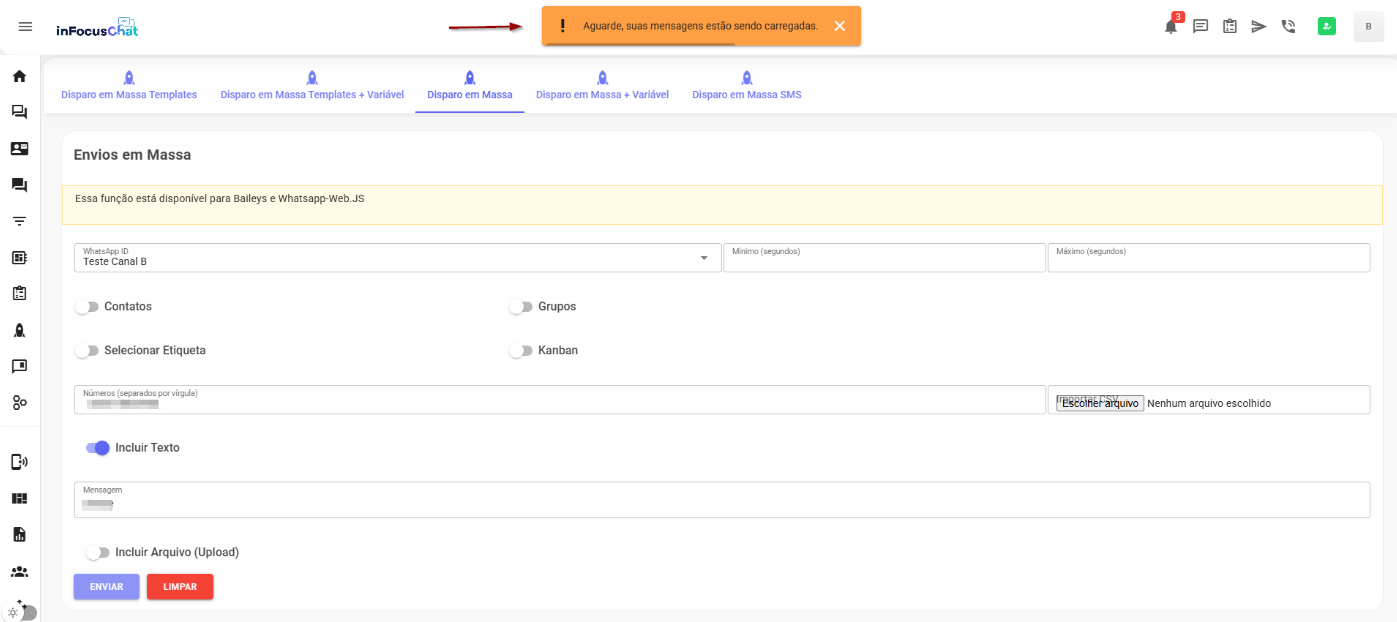Viewport: 1397px width, 622px height.
Task: Click the green user status icon
Action: (x=1327, y=27)
